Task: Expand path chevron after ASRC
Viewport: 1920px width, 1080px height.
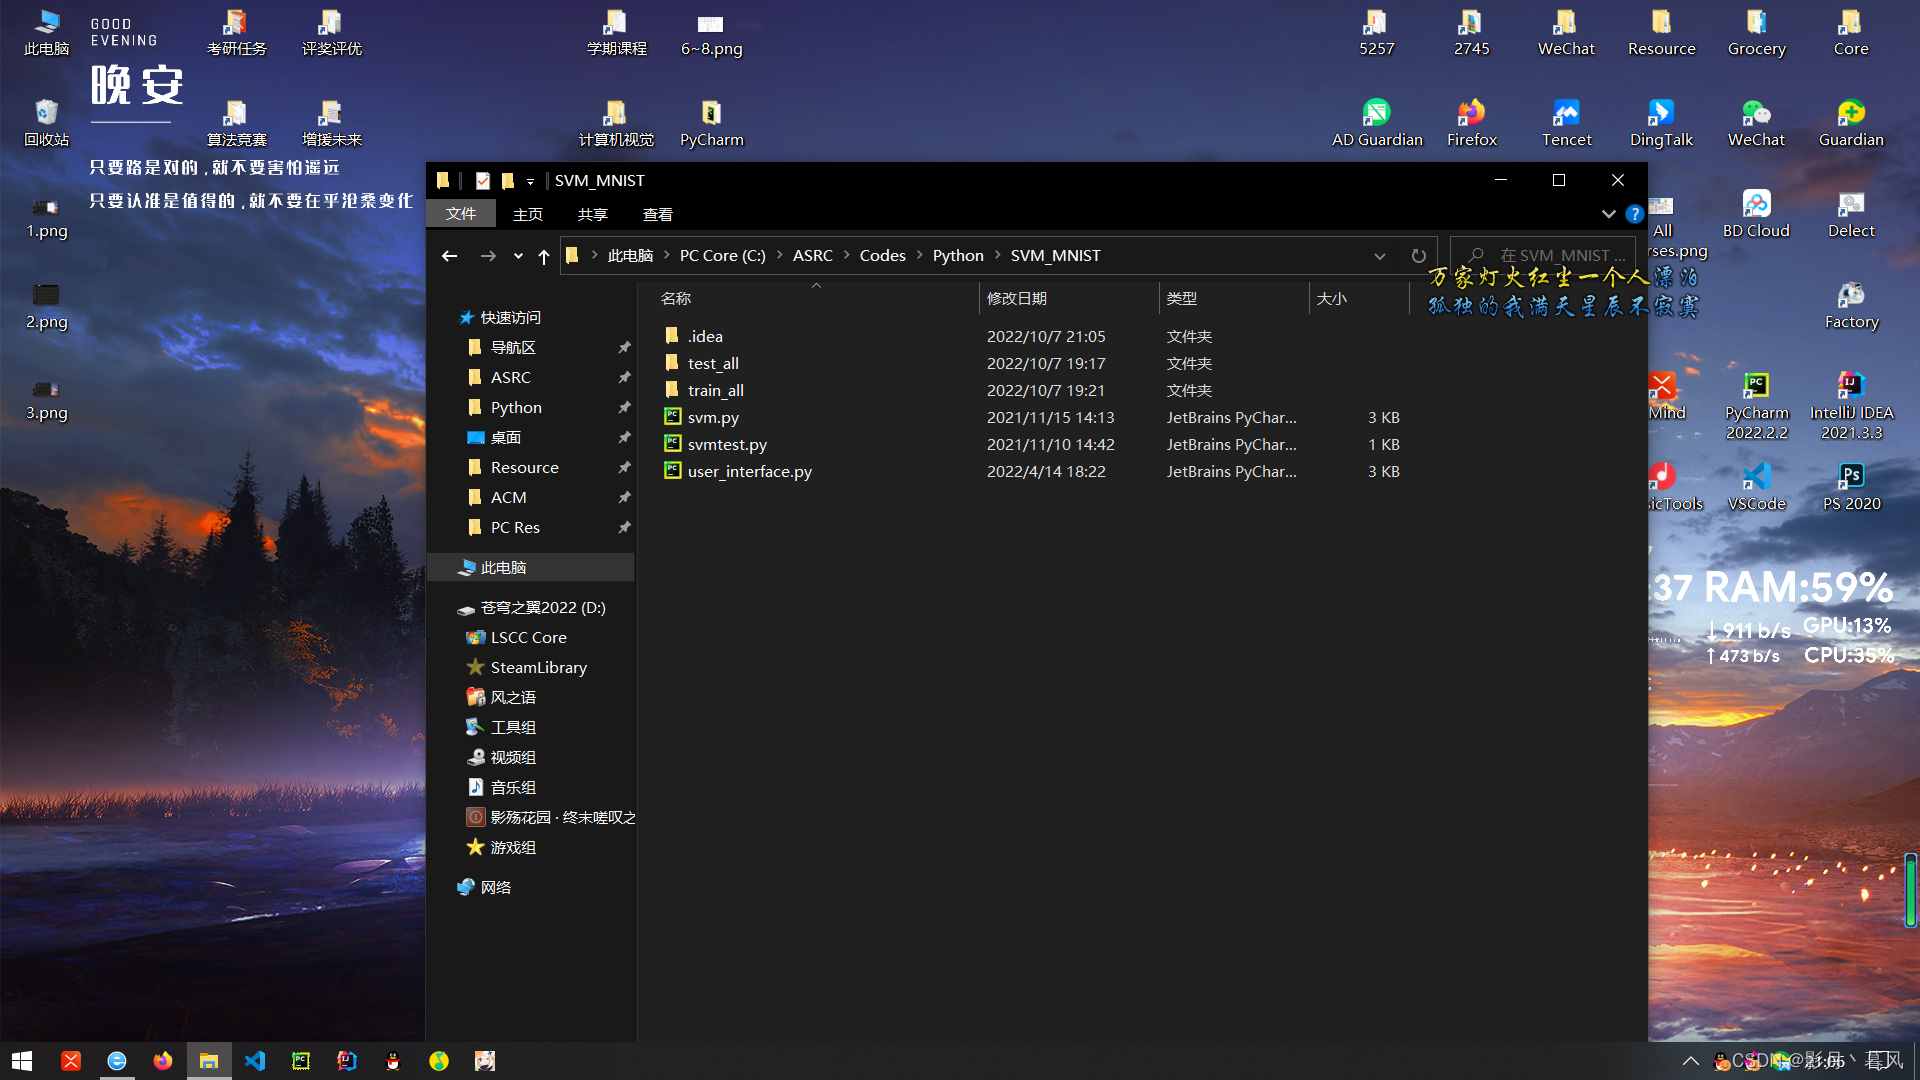Action: point(846,256)
